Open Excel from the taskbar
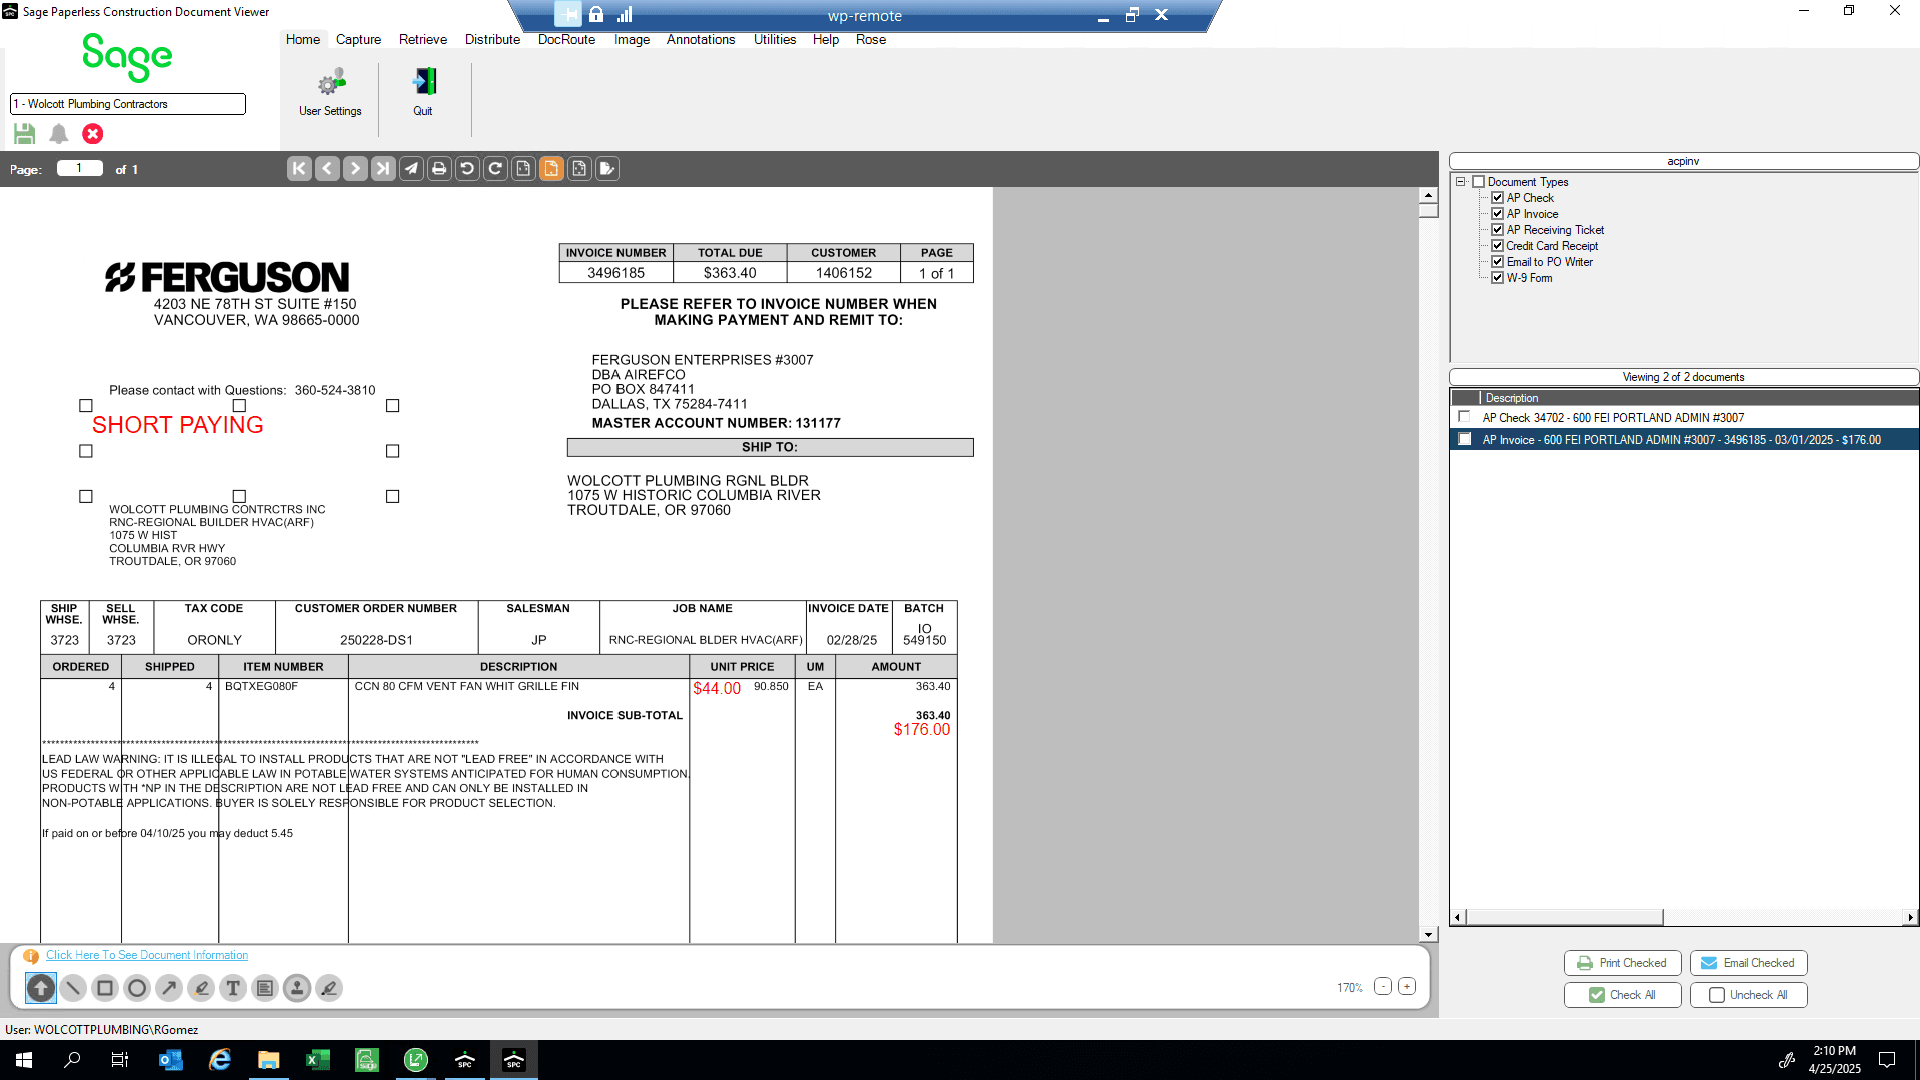Viewport: 1920px width, 1080px height. point(317,1060)
